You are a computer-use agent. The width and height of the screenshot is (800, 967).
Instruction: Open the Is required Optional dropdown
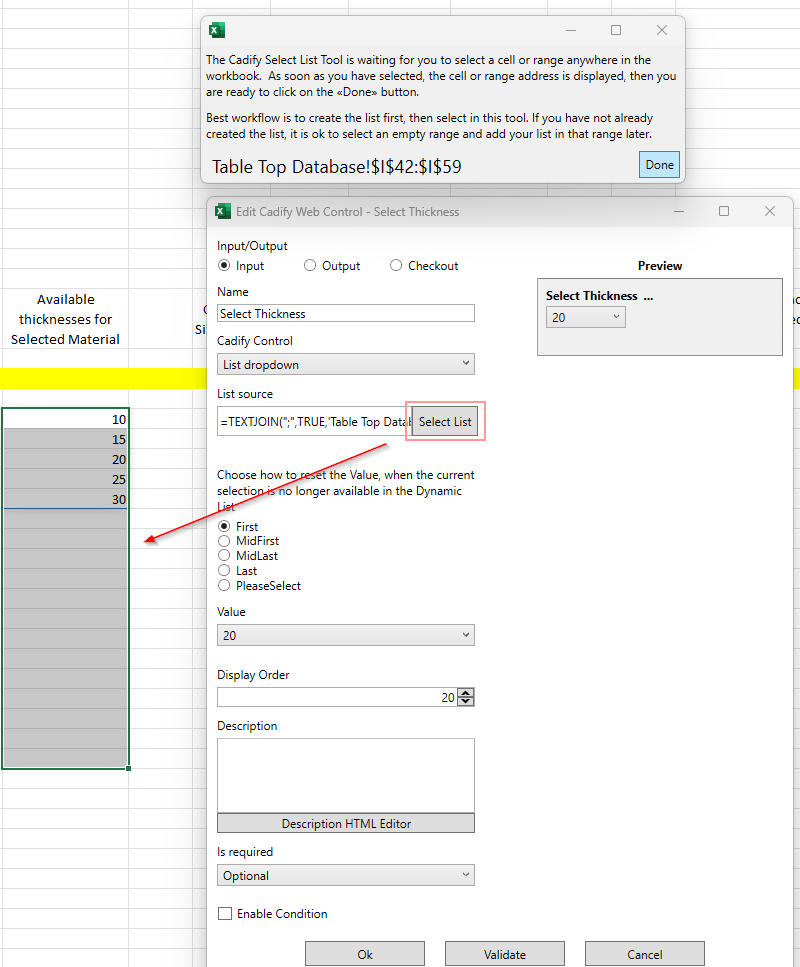click(x=345, y=875)
